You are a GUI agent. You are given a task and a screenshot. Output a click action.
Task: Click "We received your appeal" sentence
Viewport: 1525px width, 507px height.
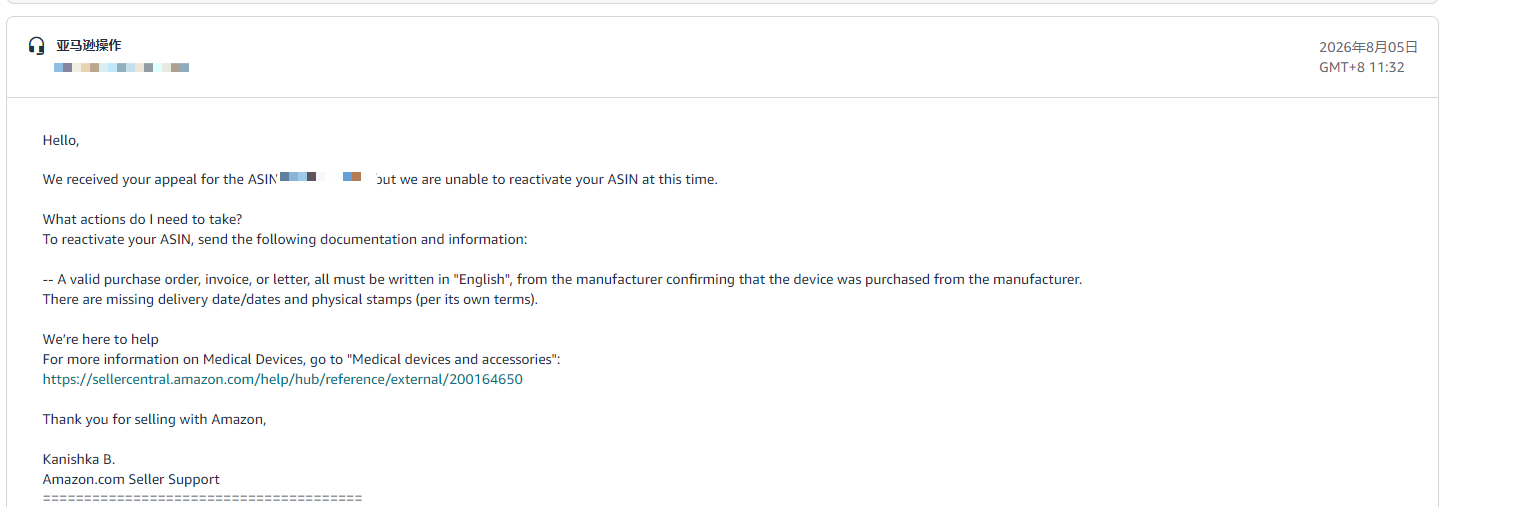(x=380, y=180)
